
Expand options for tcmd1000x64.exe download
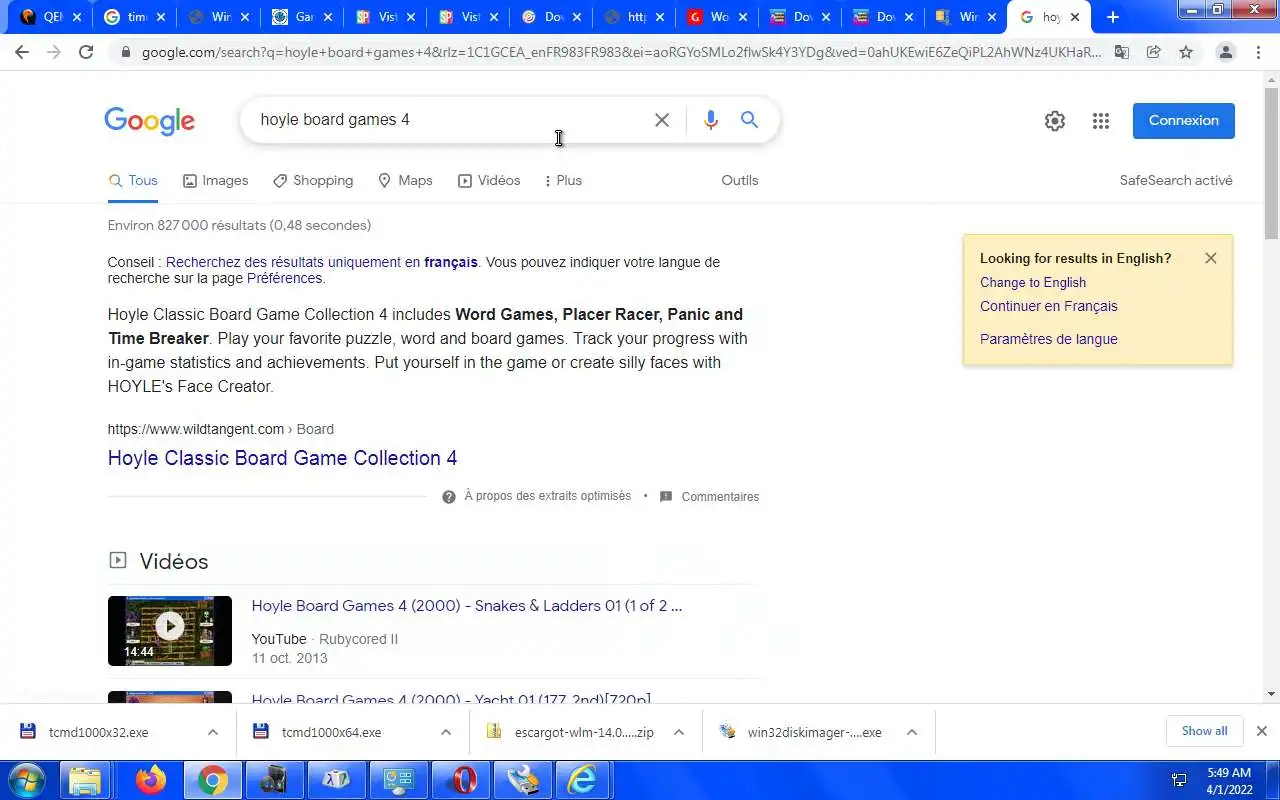pos(446,732)
